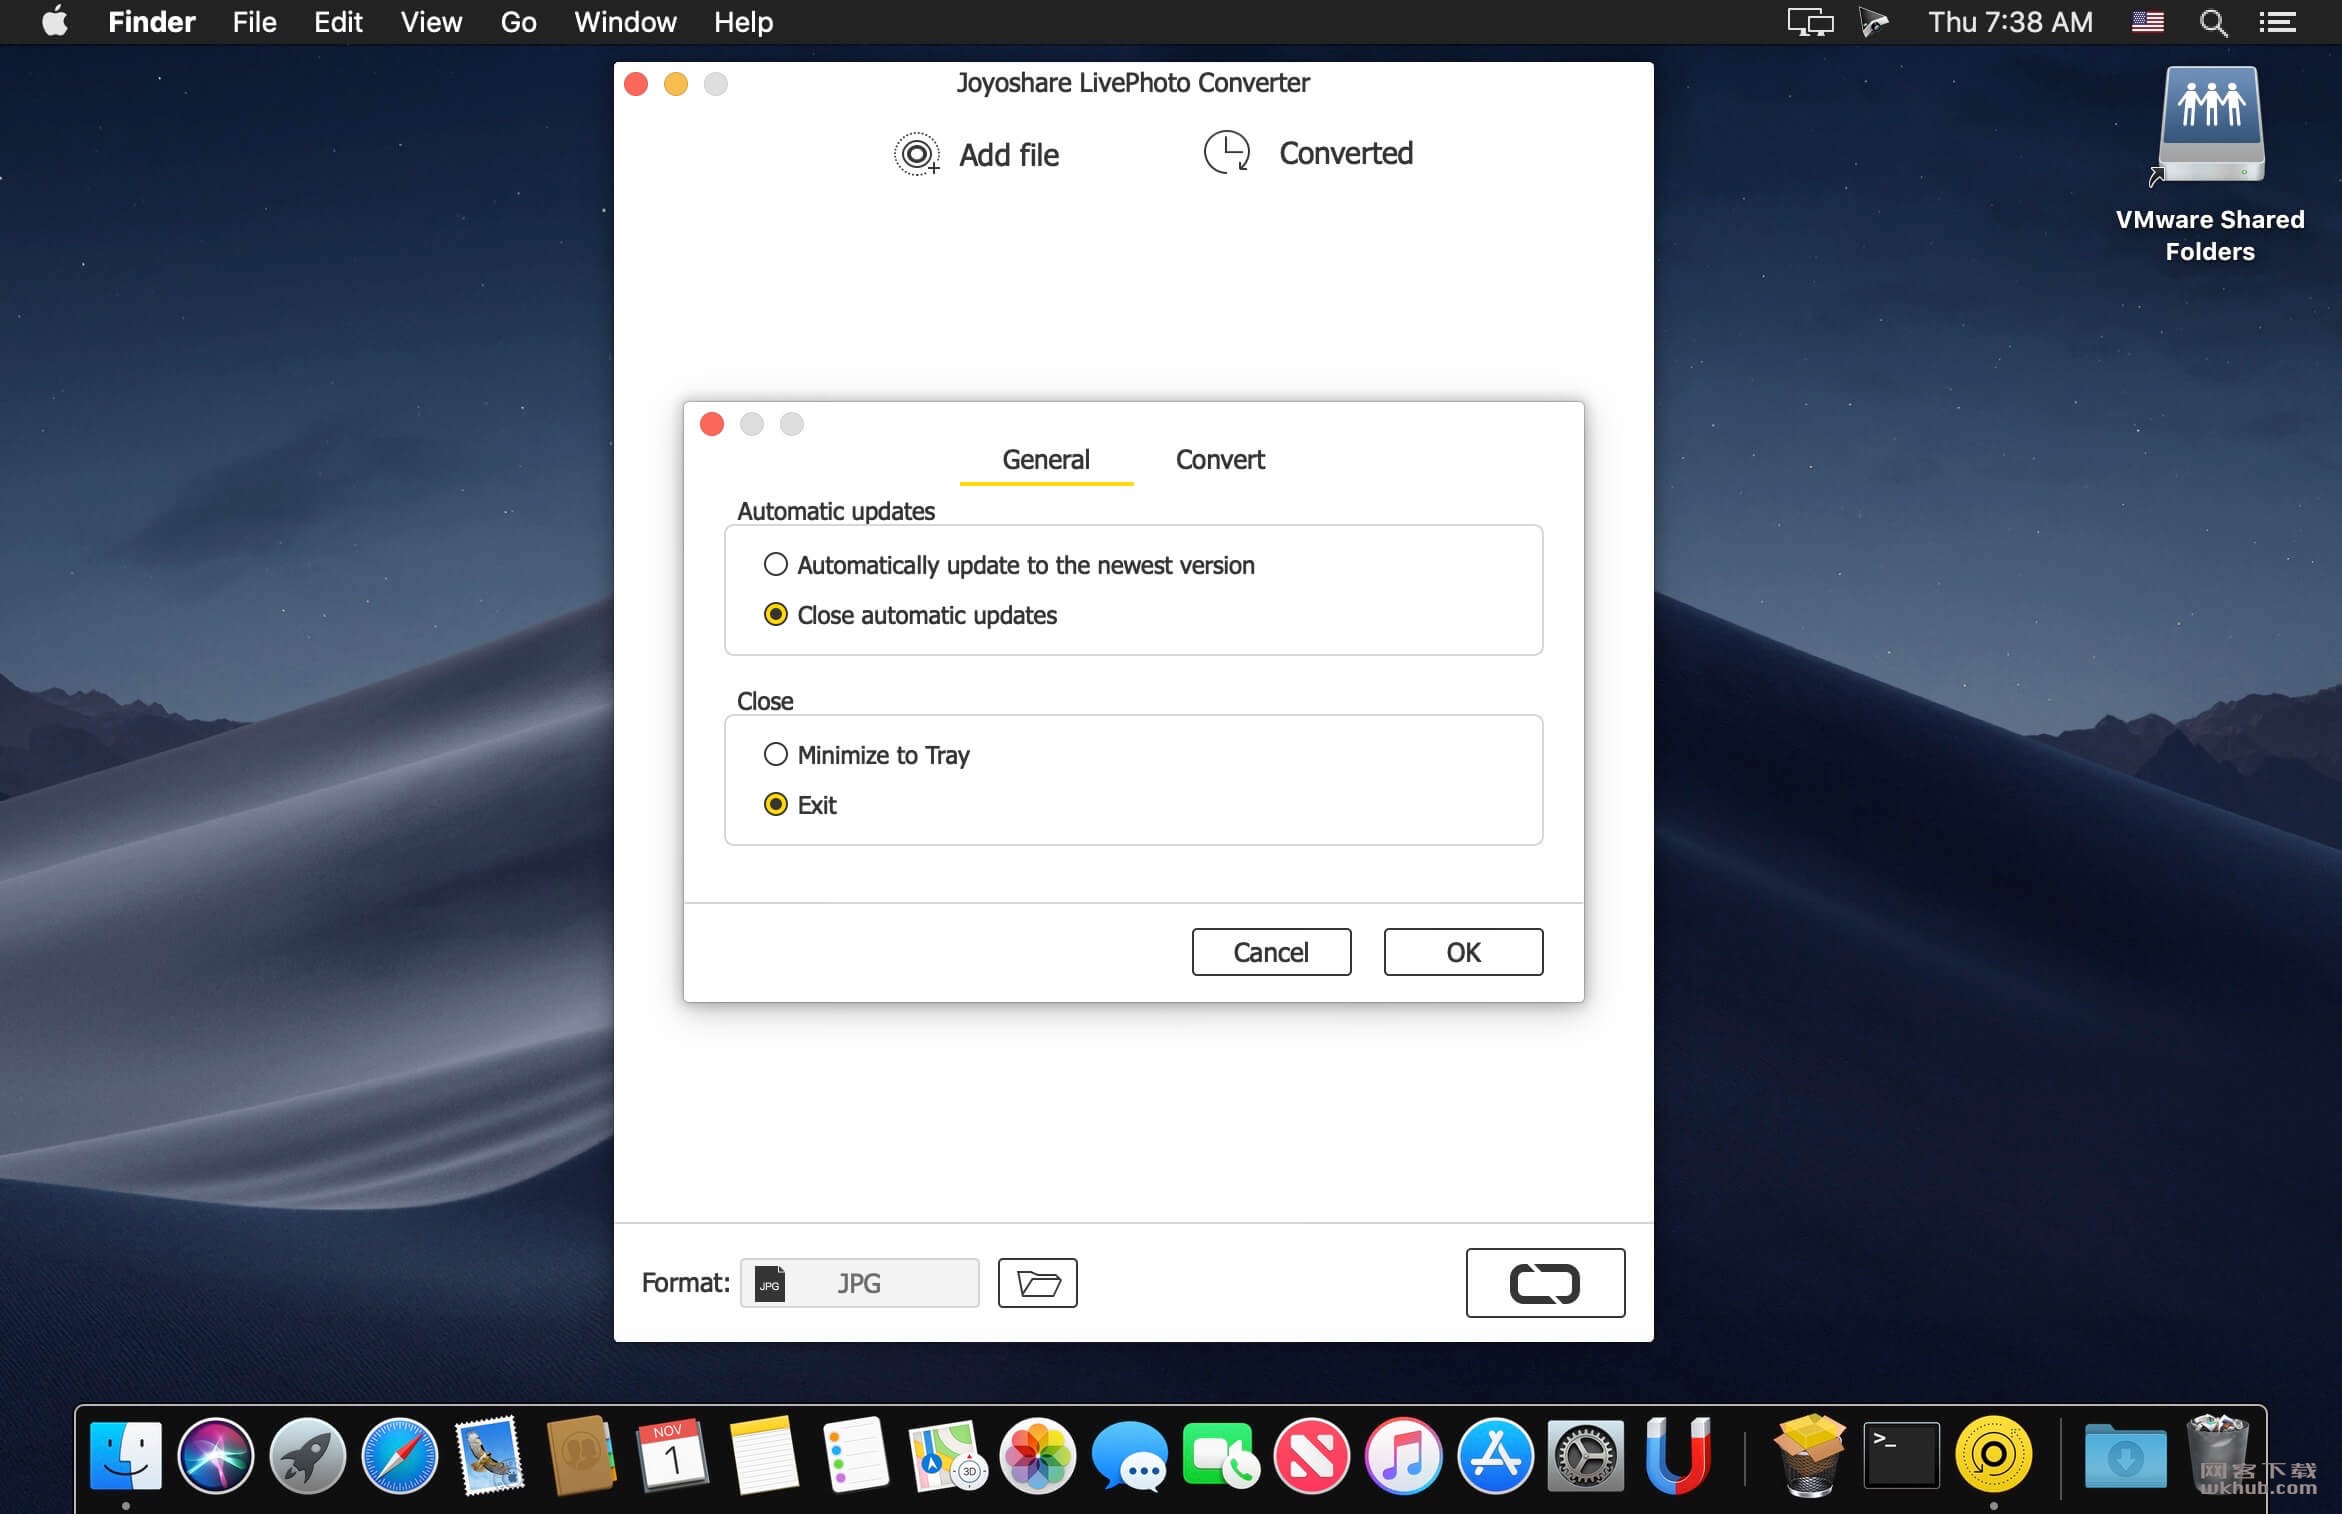Open Notes app in dock
2342x1514 pixels.
point(764,1455)
